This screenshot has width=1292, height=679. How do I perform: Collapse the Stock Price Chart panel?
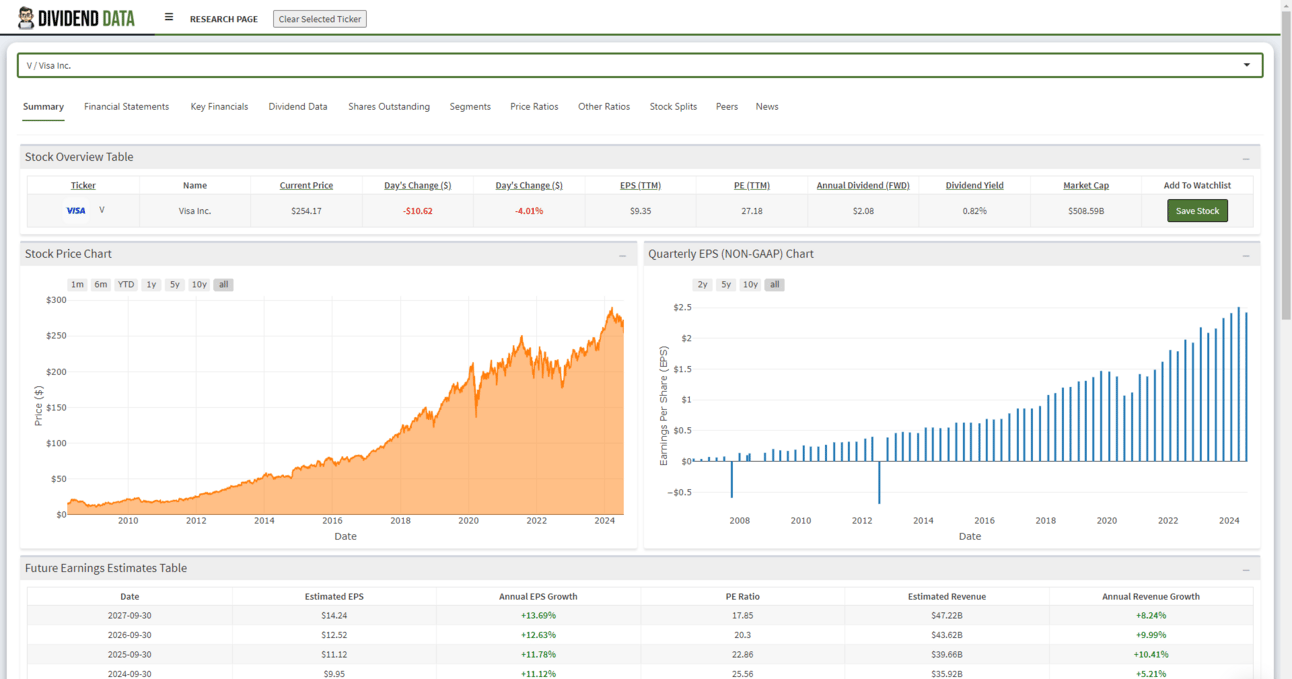click(622, 255)
